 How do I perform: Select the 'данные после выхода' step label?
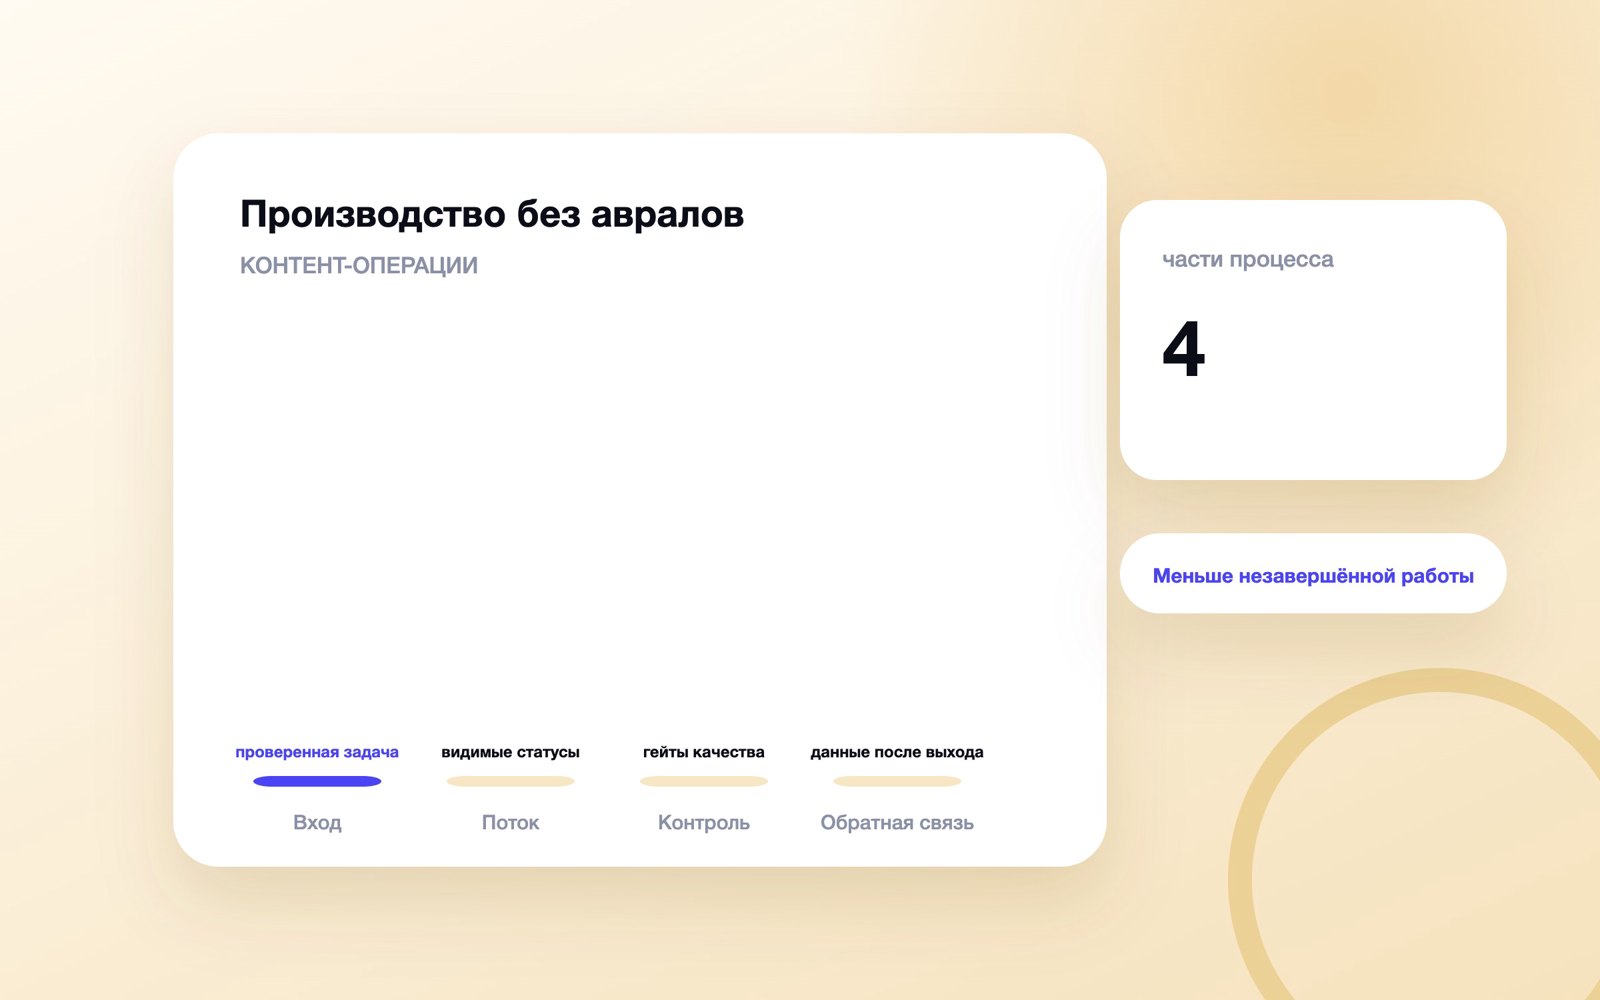point(897,752)
